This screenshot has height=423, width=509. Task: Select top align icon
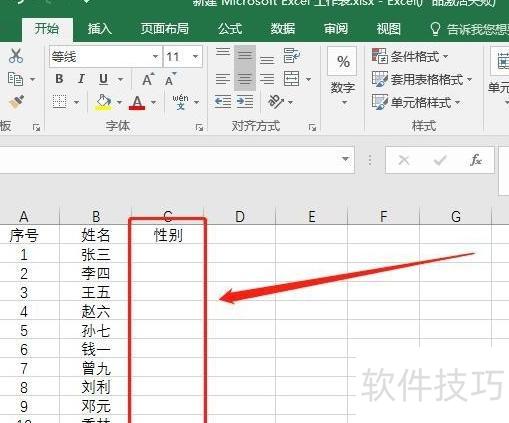(x=223, y=52)
